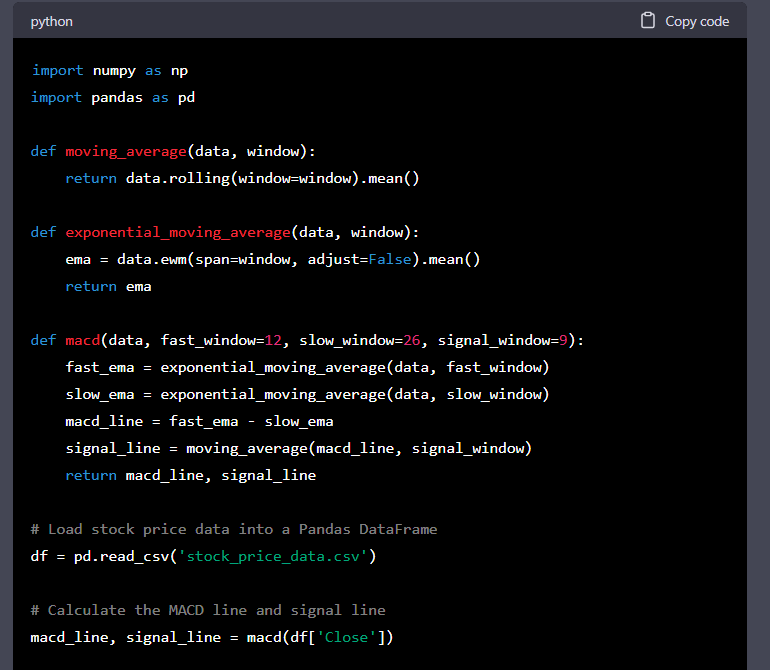This screenshot has height=670, width=770.
Task: Click the line "return macd_line, signal_line"
Action: click(191, 475)
